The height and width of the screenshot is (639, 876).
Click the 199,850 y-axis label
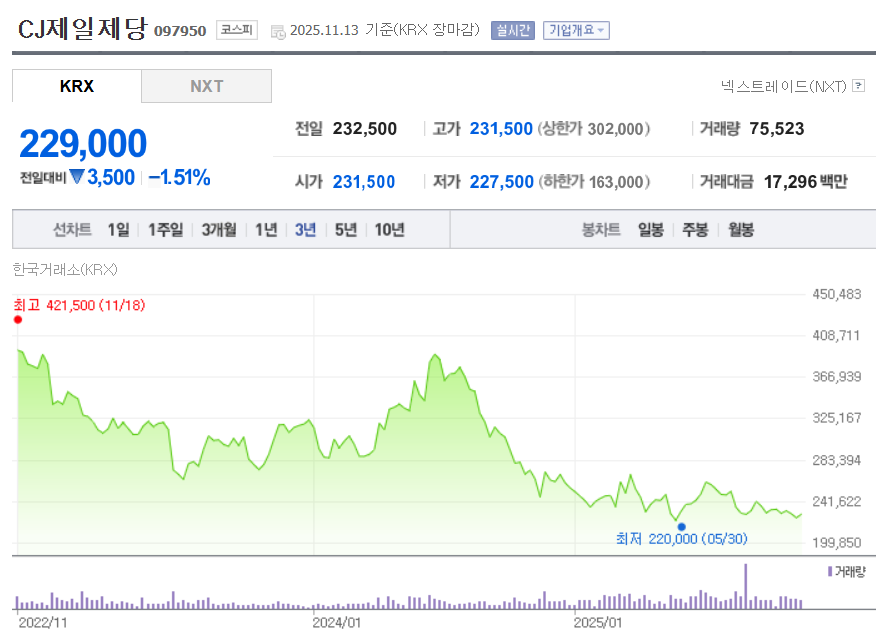pyautogui.click(x=837, y=542)
